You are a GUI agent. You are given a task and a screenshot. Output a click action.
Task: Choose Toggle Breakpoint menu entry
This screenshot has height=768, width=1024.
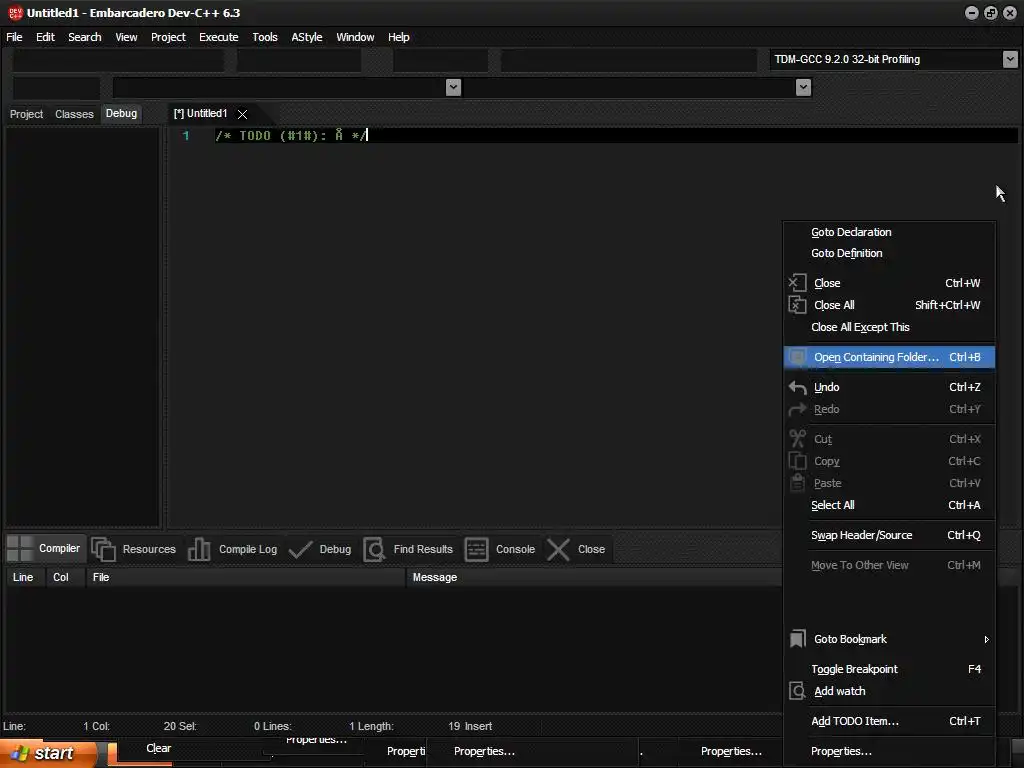(889, 669)
